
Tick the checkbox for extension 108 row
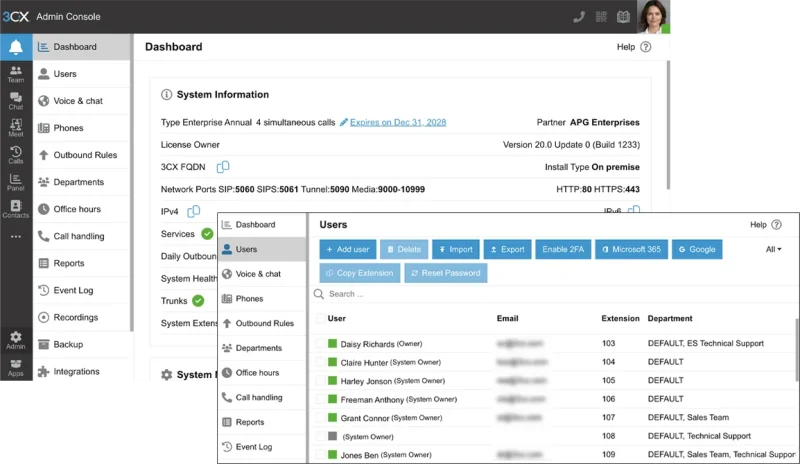pyautogui.click(x=320, y=436)
